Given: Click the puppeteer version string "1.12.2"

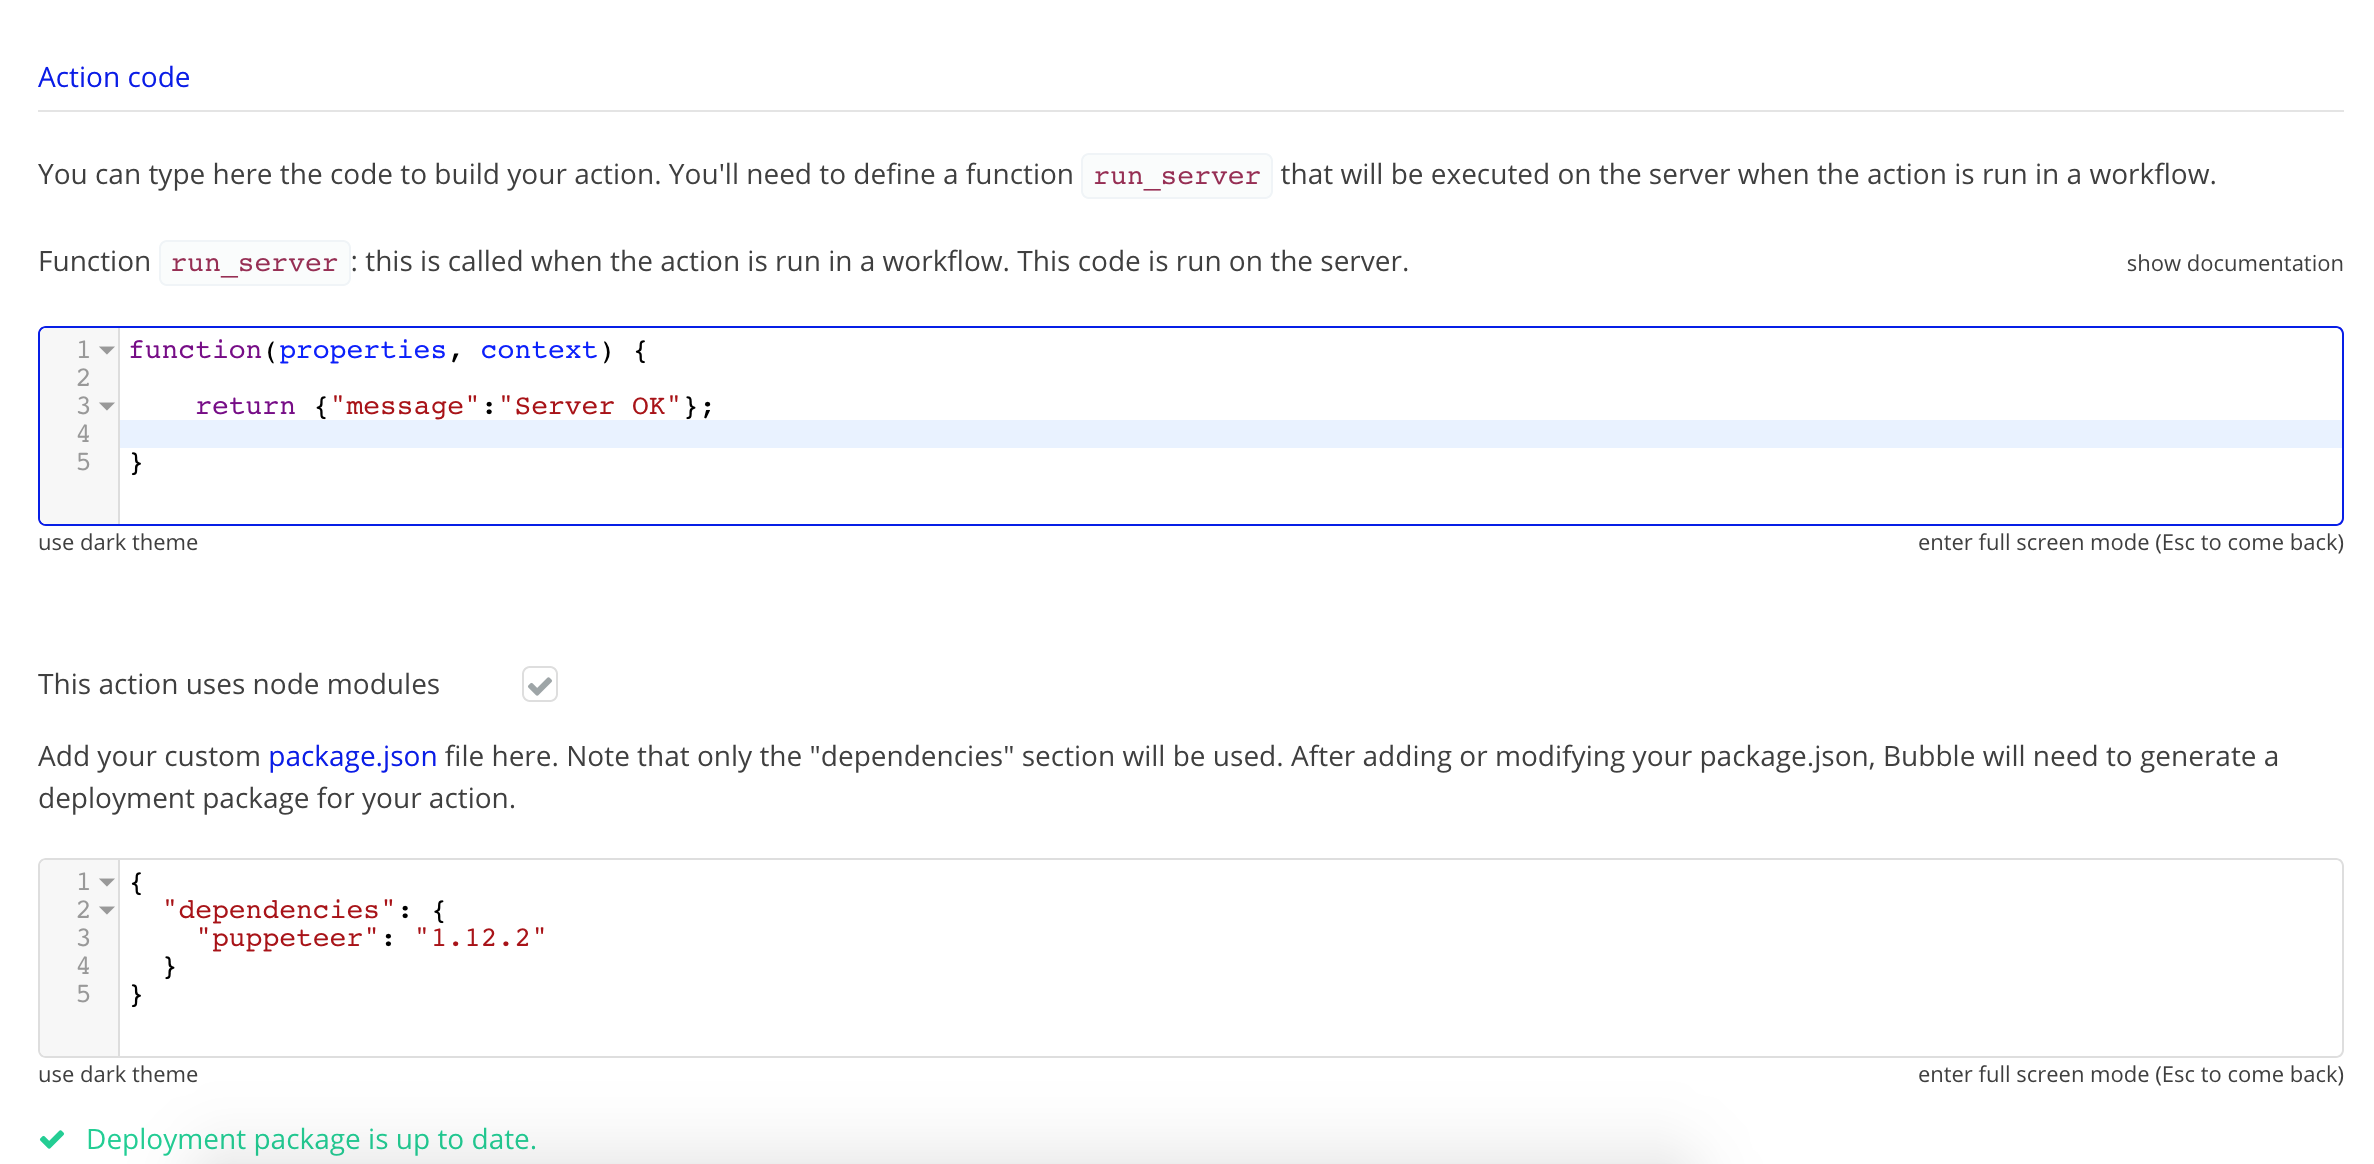Looking at the screenshot, I should tap(480, 938).
